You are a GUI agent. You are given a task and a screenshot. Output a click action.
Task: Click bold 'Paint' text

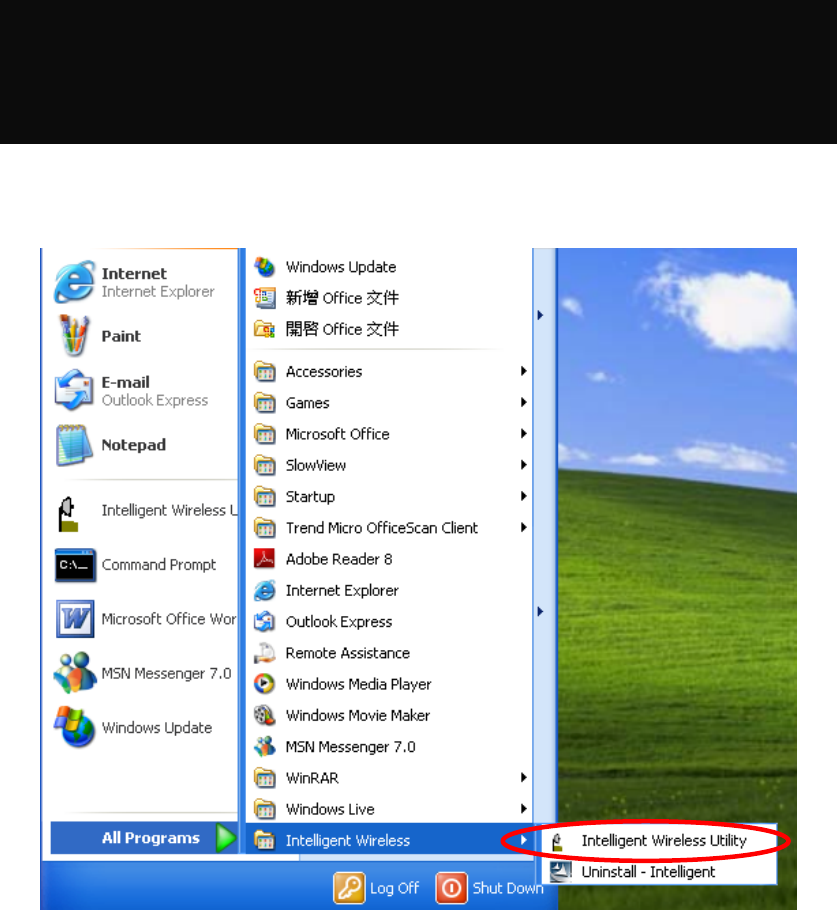[x=121, y=336]
